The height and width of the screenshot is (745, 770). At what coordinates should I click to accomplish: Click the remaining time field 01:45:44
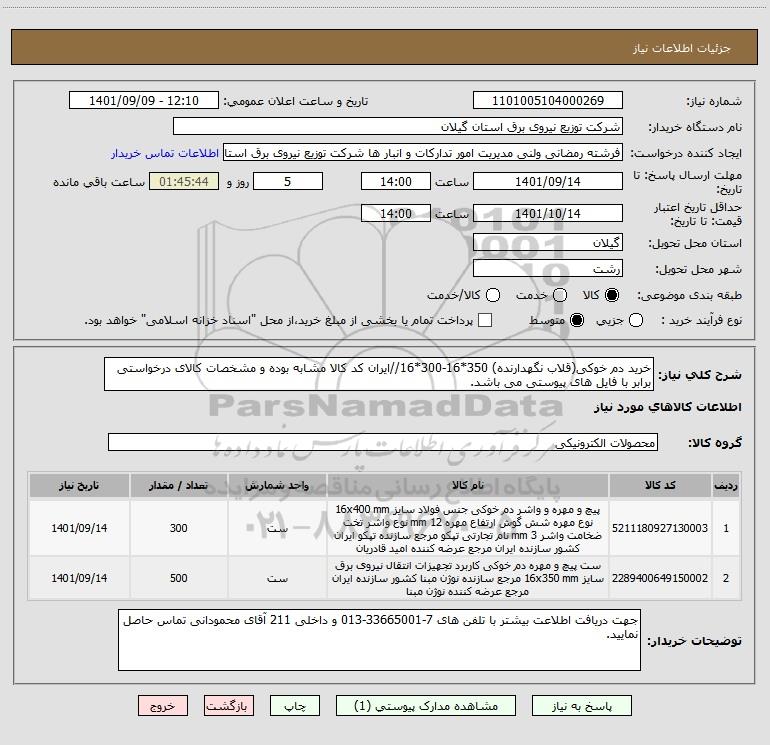[184, 181]
